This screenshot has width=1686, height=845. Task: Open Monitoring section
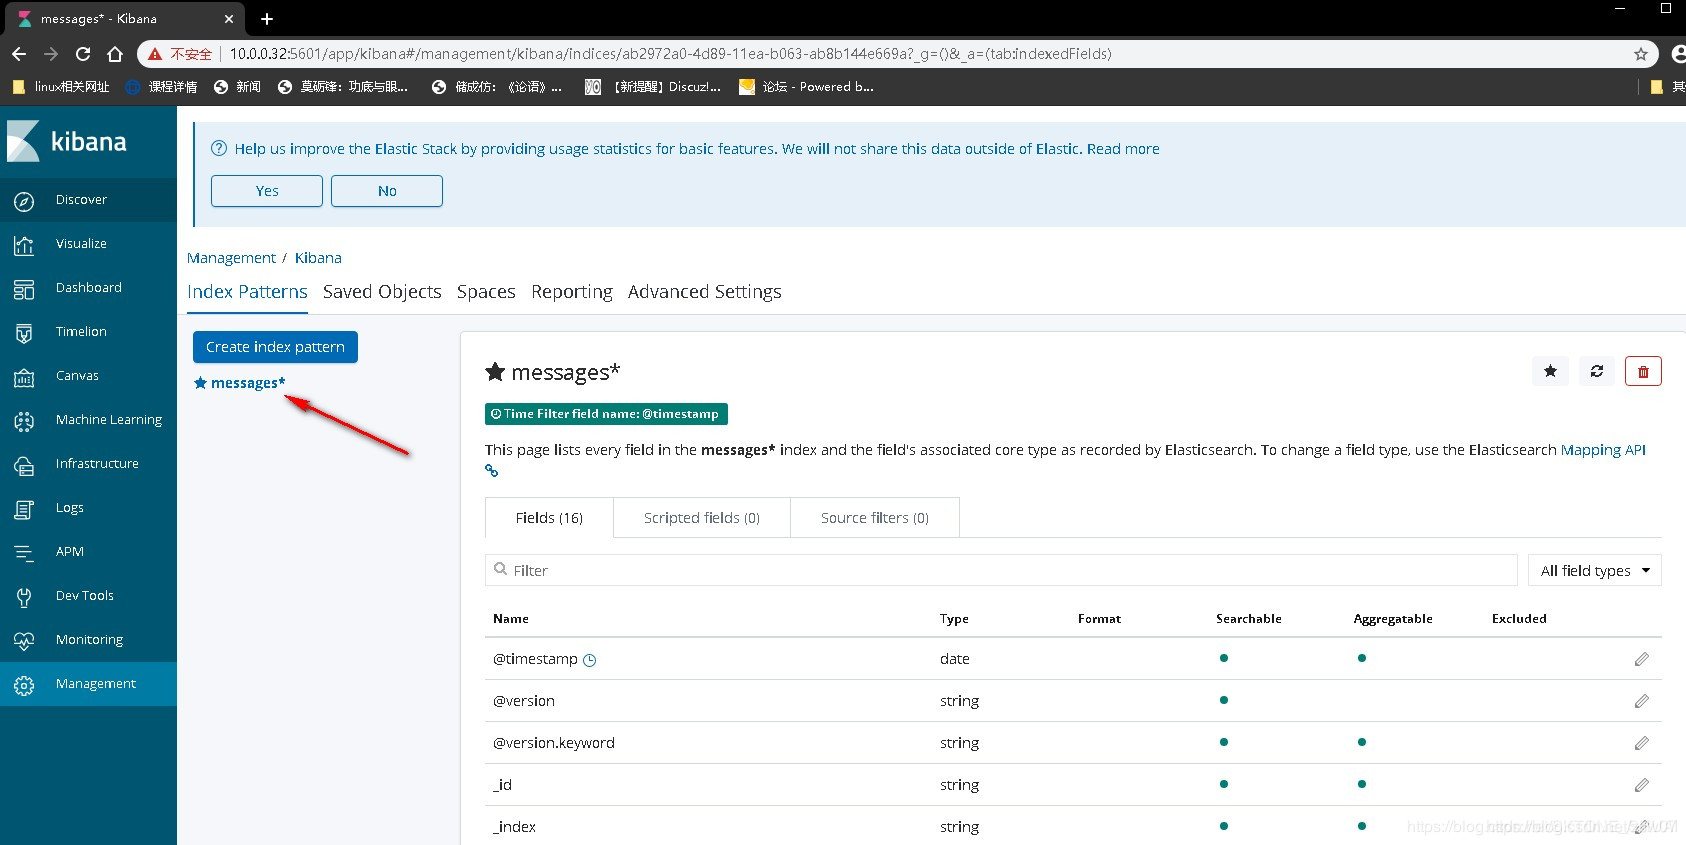(88, 640)
